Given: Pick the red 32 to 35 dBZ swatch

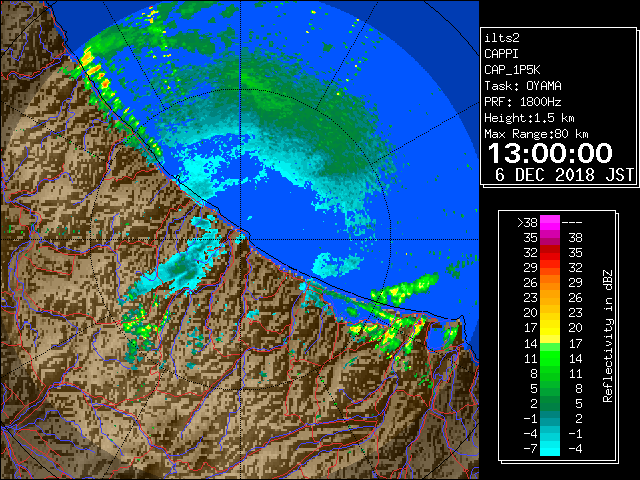Looking at the screenshot, I should coord(550,253).
